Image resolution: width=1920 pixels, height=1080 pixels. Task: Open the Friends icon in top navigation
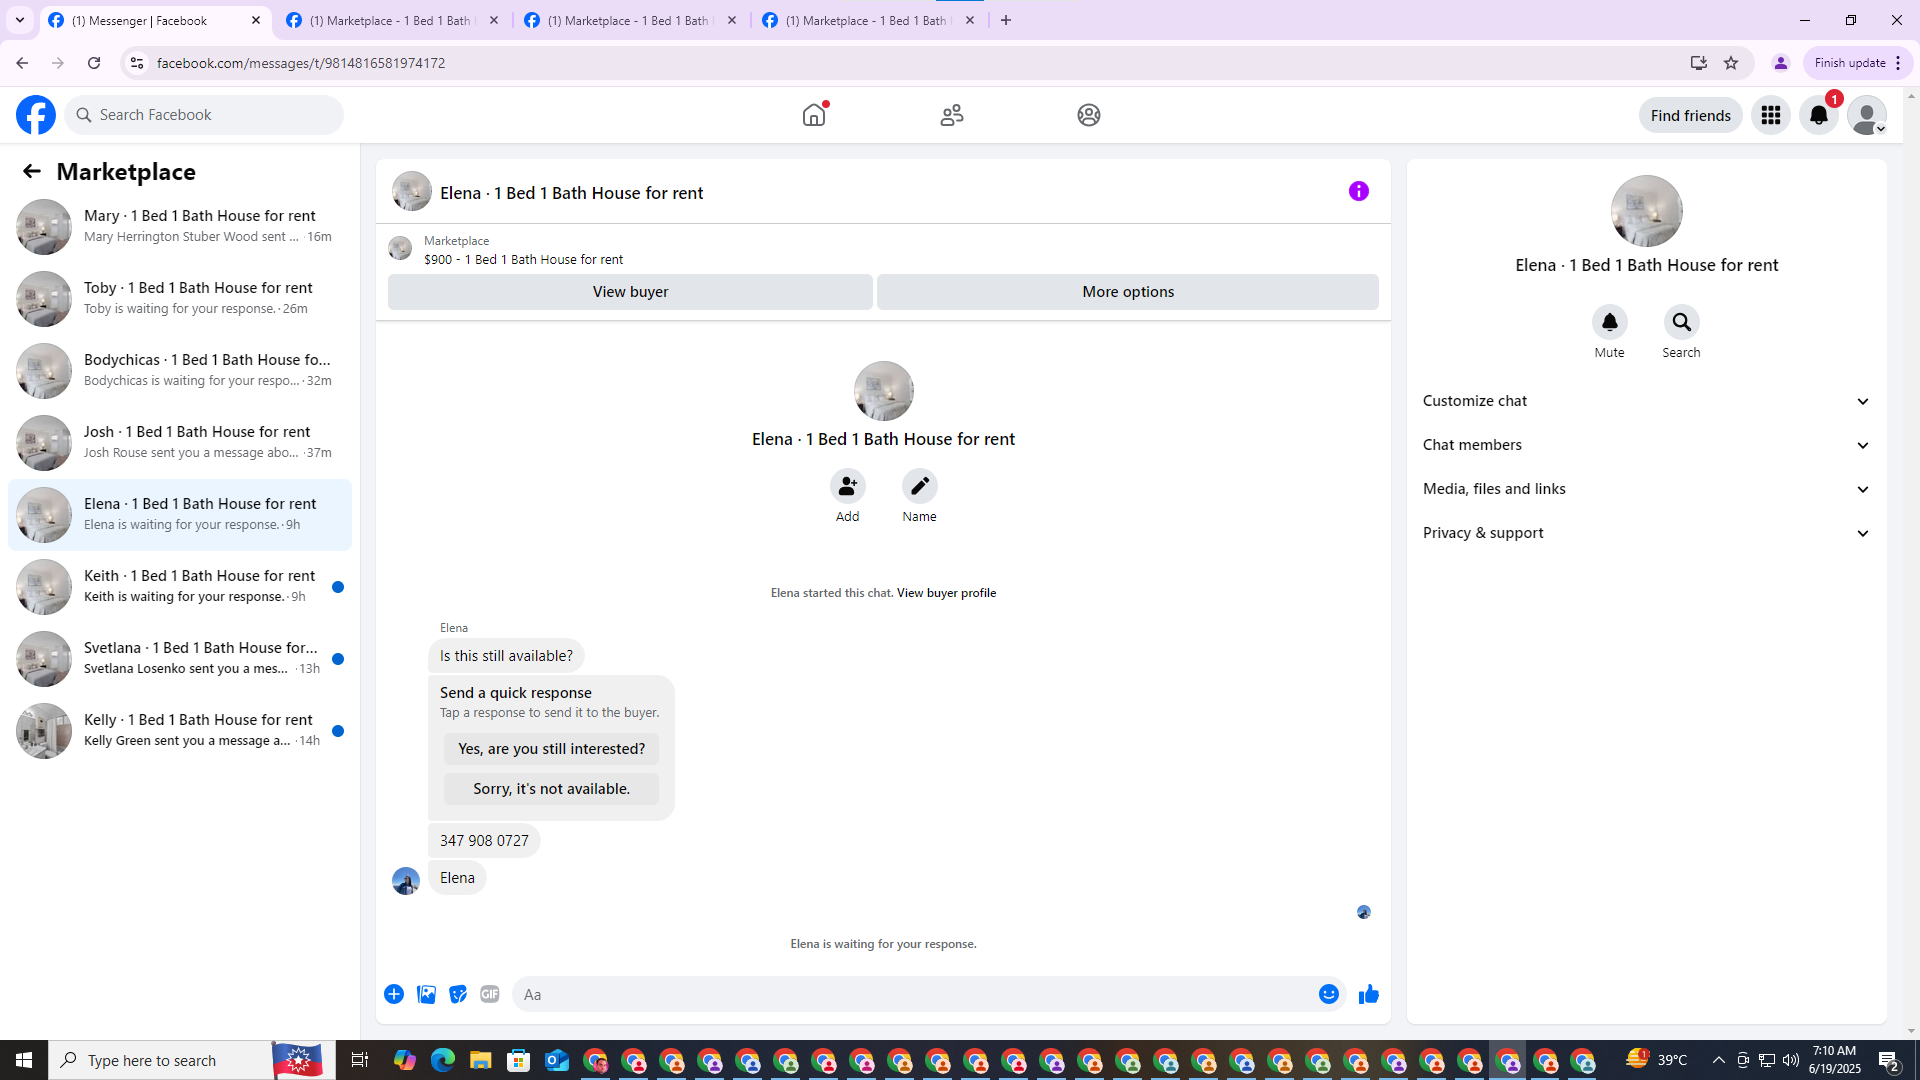coord(952,115)
